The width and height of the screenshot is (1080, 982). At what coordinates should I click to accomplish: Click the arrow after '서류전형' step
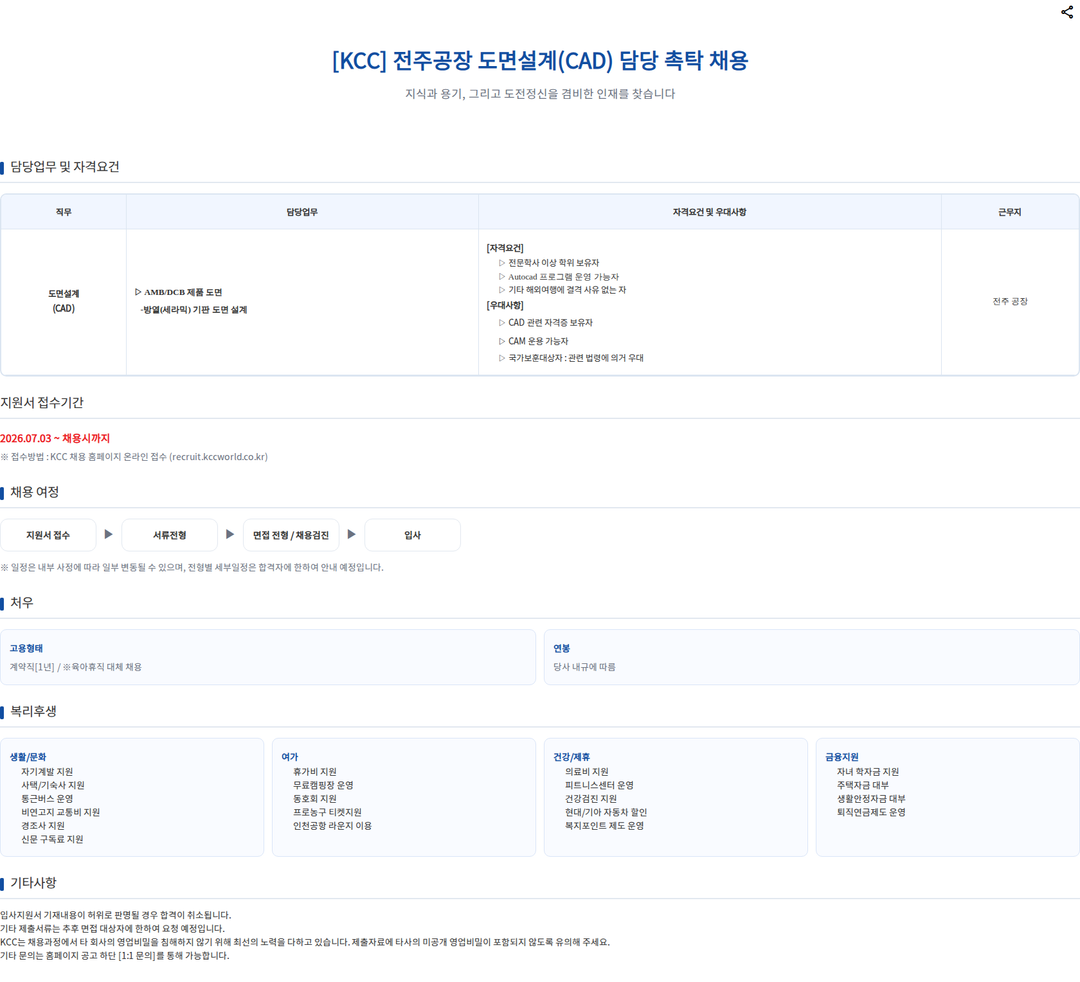pos(230,534)
